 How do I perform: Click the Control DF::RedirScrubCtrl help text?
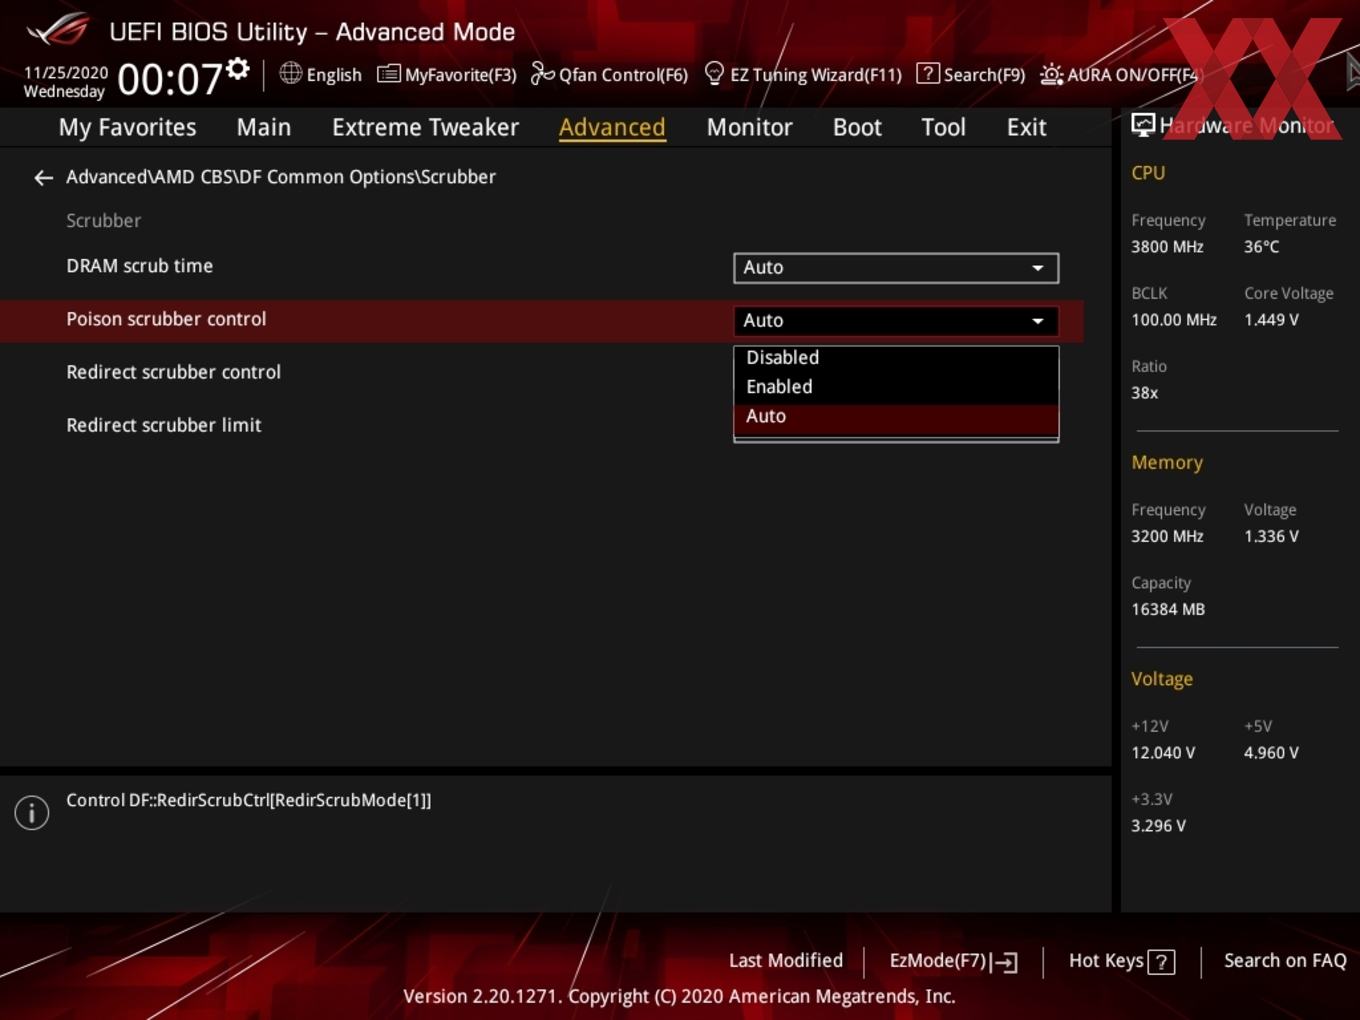pos(249,800)
